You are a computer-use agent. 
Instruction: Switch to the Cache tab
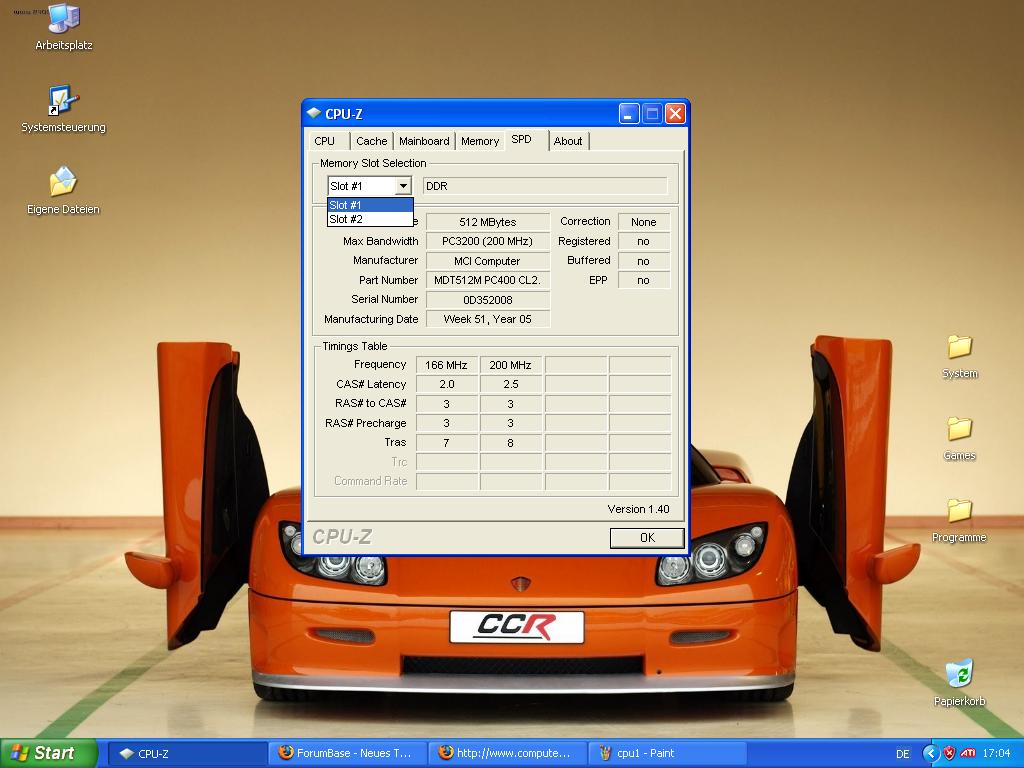tap(372, 141)
